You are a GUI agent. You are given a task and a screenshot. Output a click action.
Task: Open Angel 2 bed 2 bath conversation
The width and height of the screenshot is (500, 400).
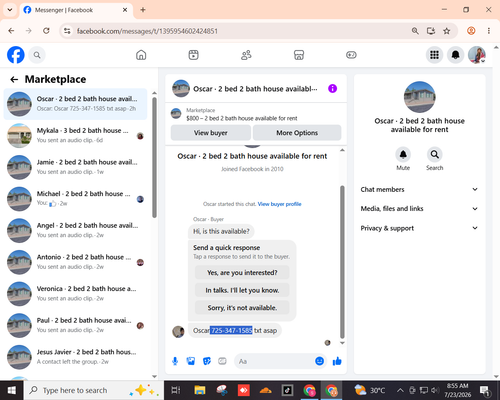click(75, 230)
